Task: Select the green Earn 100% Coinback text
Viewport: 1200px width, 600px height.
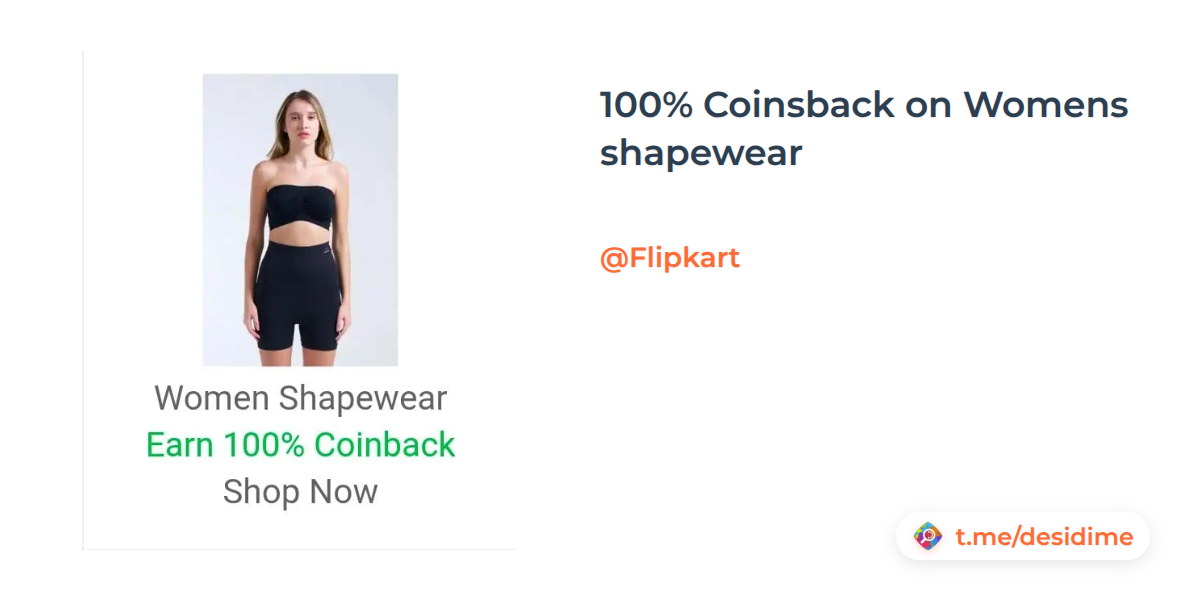Action: (300, 445)
